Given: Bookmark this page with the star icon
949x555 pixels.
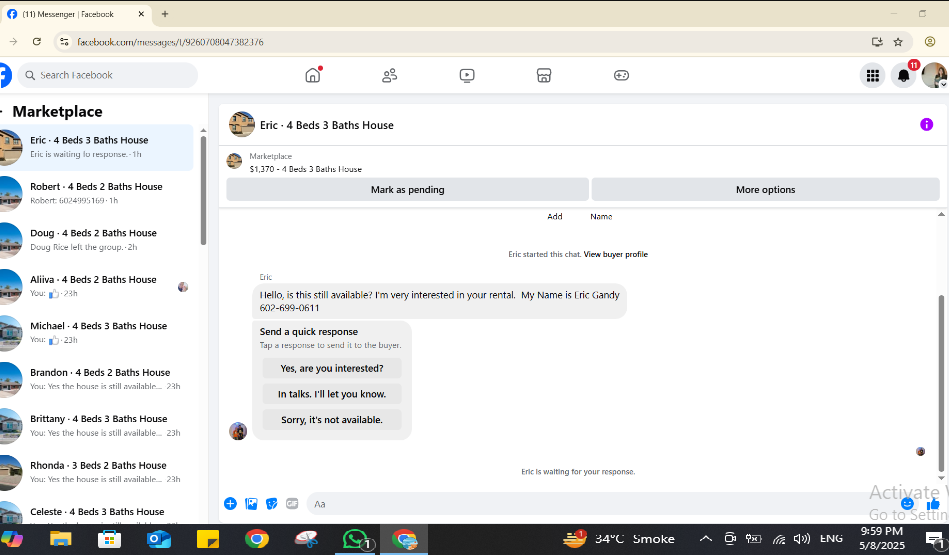Looking at the screenshot, I should [x=898, y=42].
